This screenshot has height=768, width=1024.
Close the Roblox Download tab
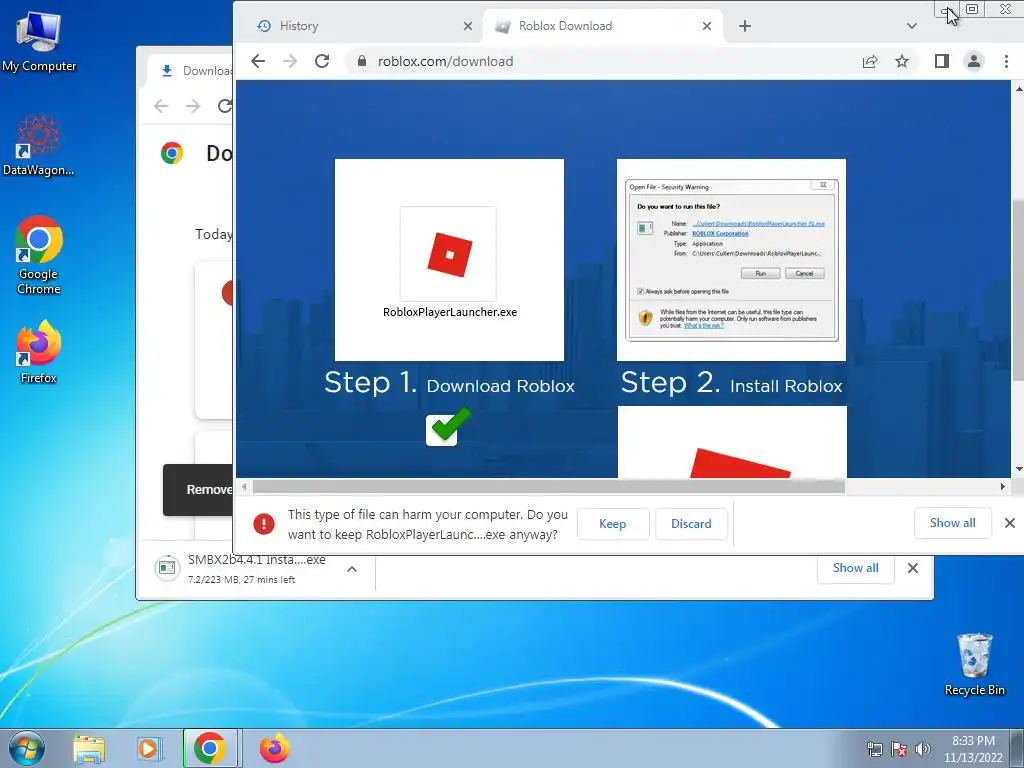coord(707,26)
